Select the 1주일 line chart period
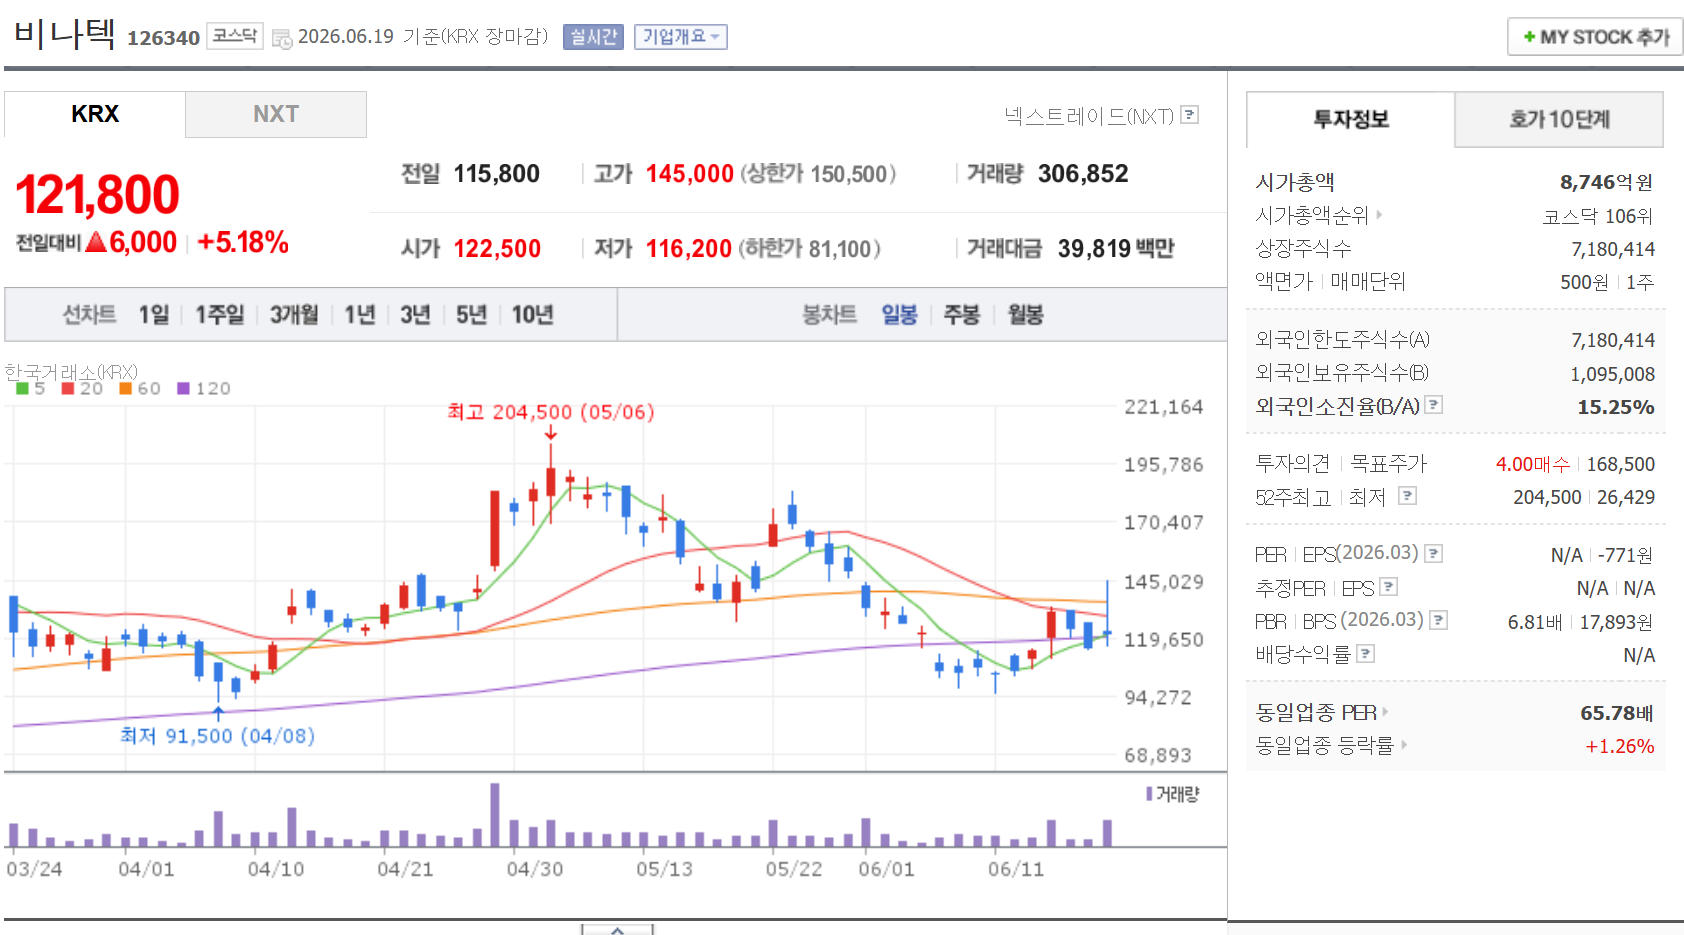Viewport: 1684px width, 935px height. [220, 315]
